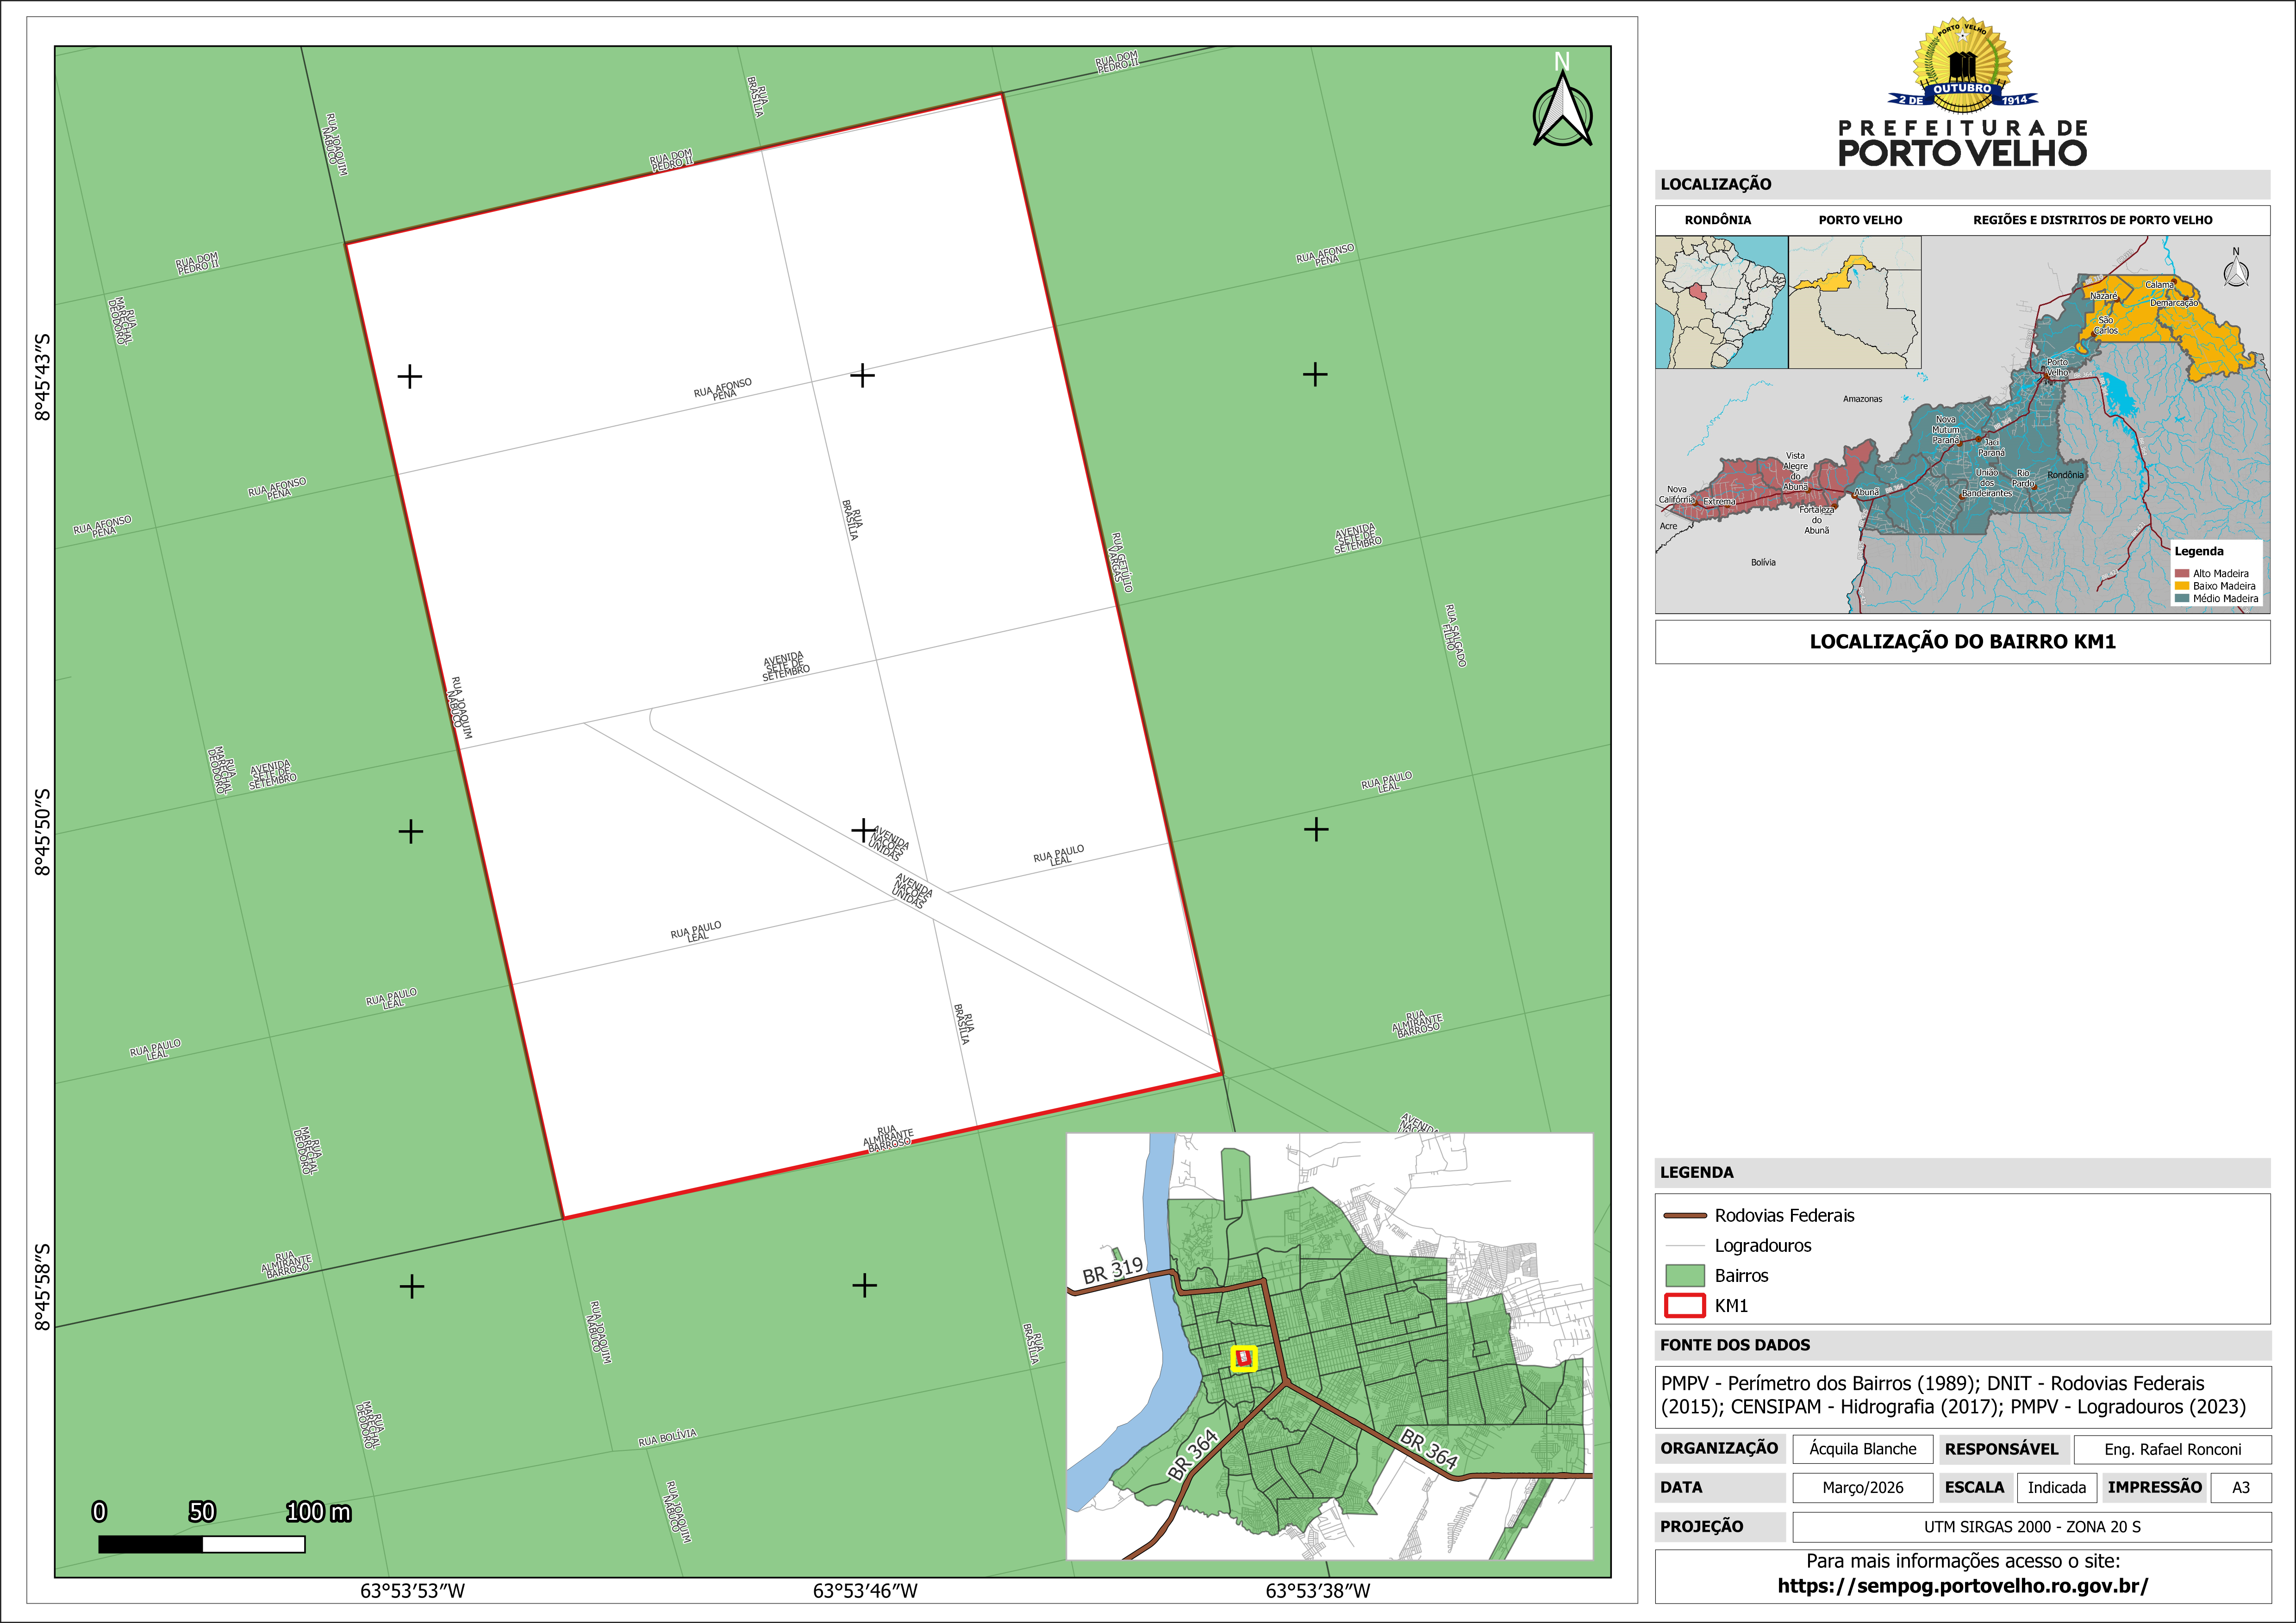This screenshot has width=2296, height=1623.
Task: Click the Rondônia location thumbnail map
Action: pyautogui.click(x=1721, y=302)
